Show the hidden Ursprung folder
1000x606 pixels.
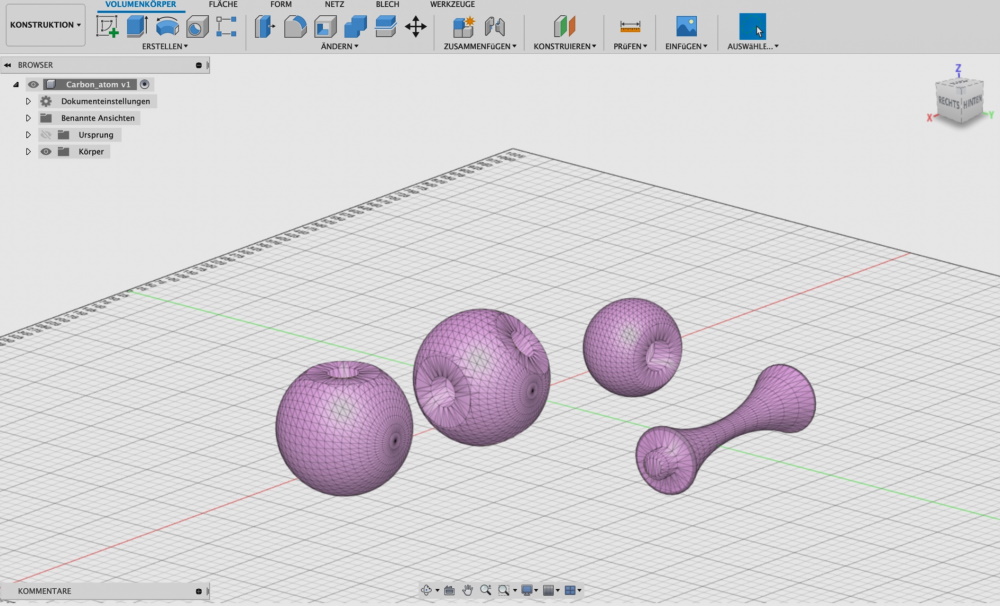click(46, 135)
